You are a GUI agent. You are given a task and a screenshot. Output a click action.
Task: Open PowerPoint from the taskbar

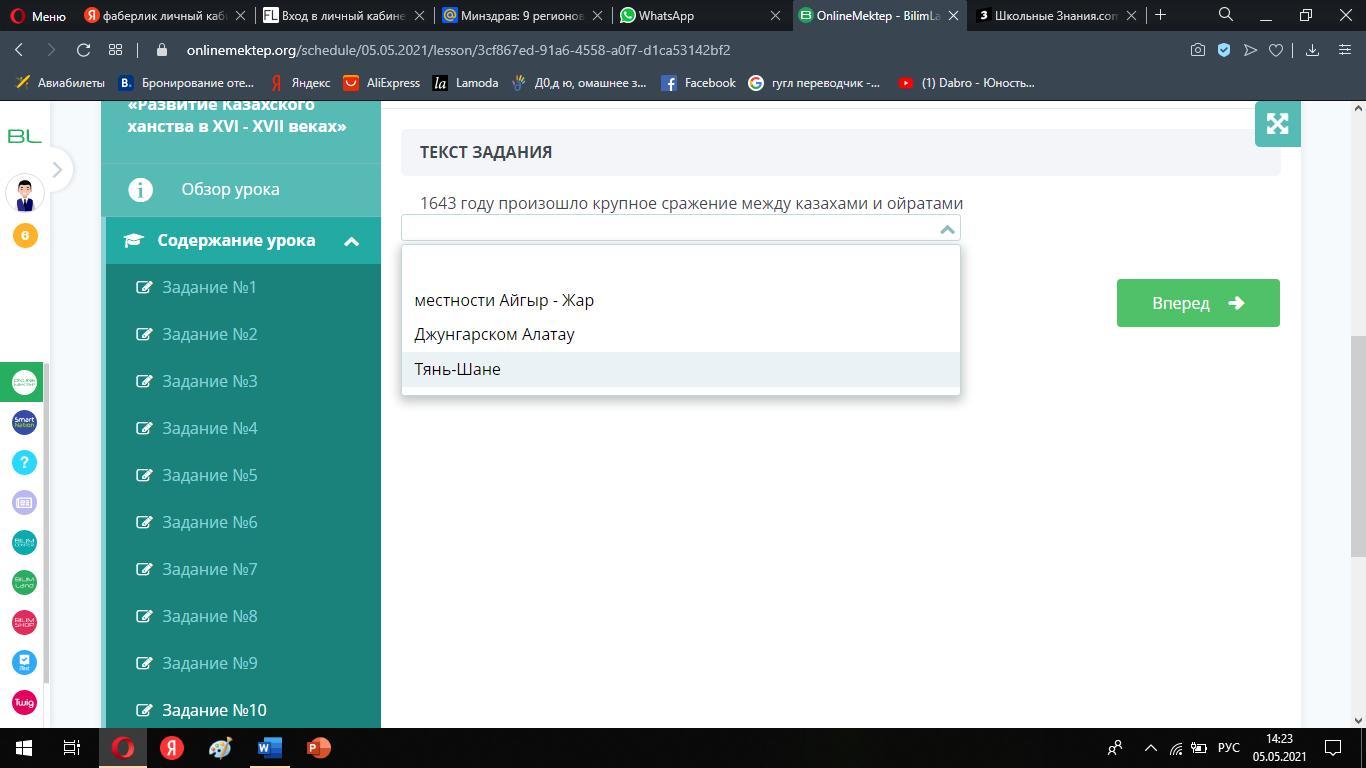pos(318,748)
